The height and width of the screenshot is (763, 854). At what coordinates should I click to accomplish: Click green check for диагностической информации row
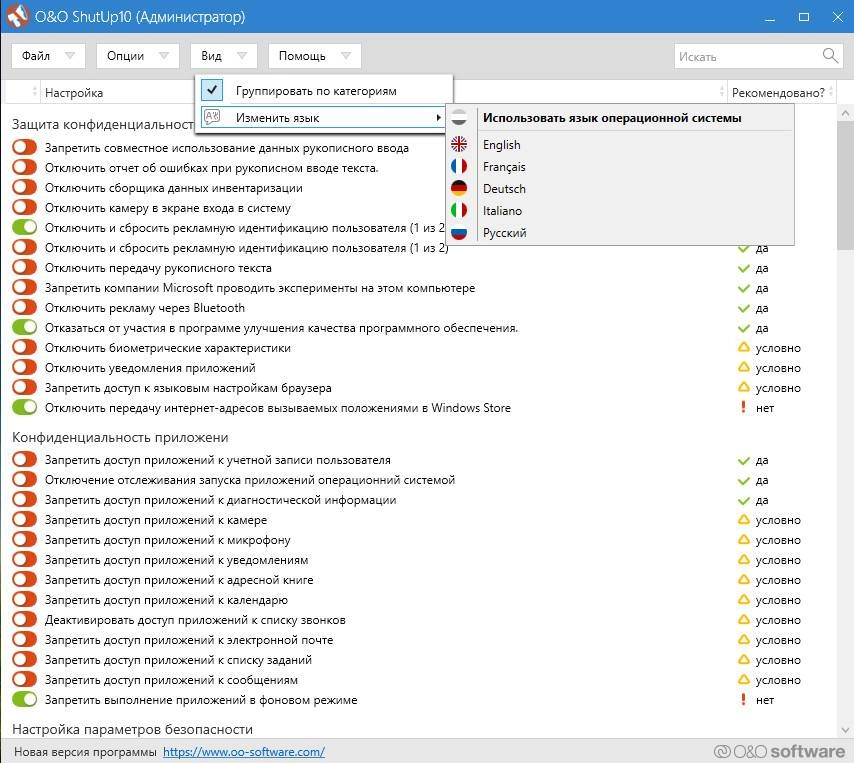click(x=743, y=500)
